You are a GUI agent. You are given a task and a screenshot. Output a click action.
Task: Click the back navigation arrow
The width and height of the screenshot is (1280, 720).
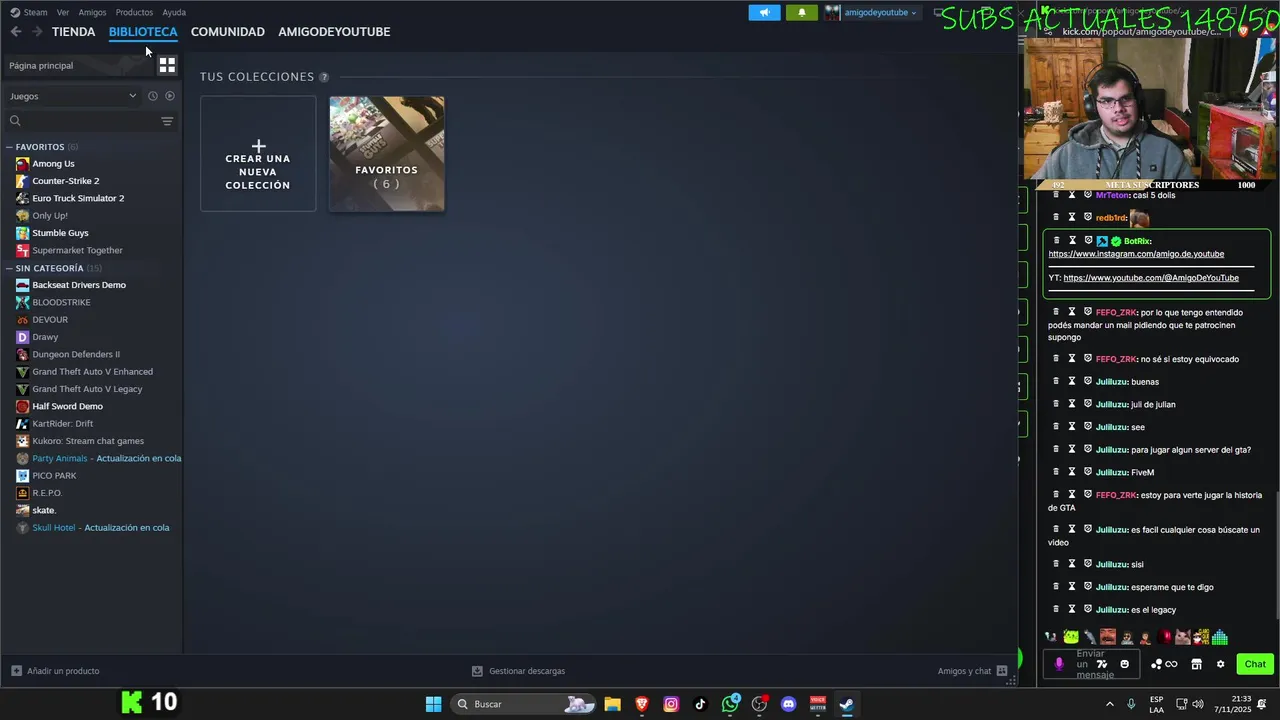(16, 32)
